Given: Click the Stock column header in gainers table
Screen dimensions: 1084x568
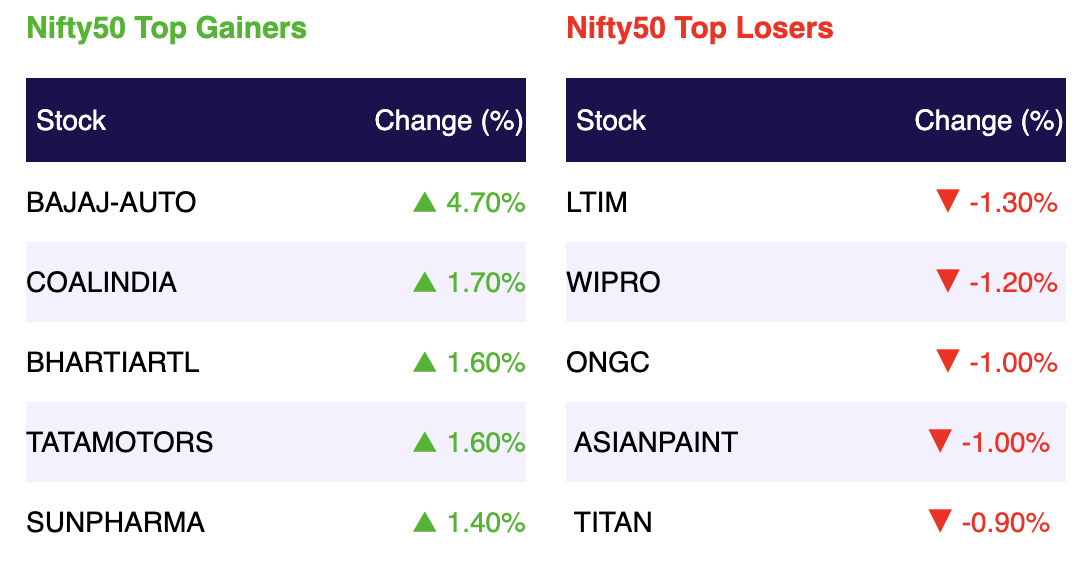Looking at the screenshot, I should coord(71,120).
